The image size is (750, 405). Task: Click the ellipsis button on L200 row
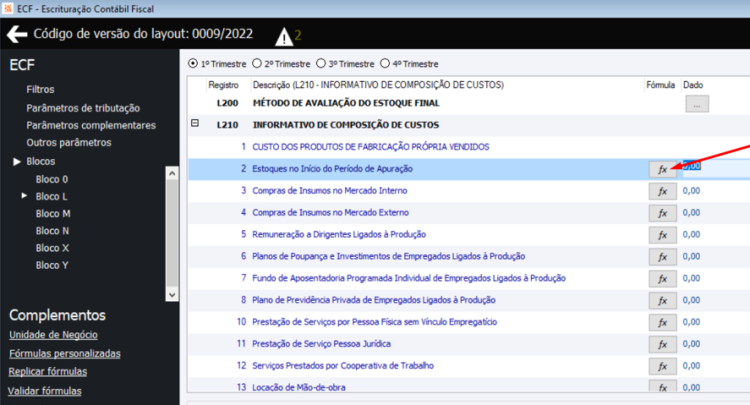click(x=697, y=104)
